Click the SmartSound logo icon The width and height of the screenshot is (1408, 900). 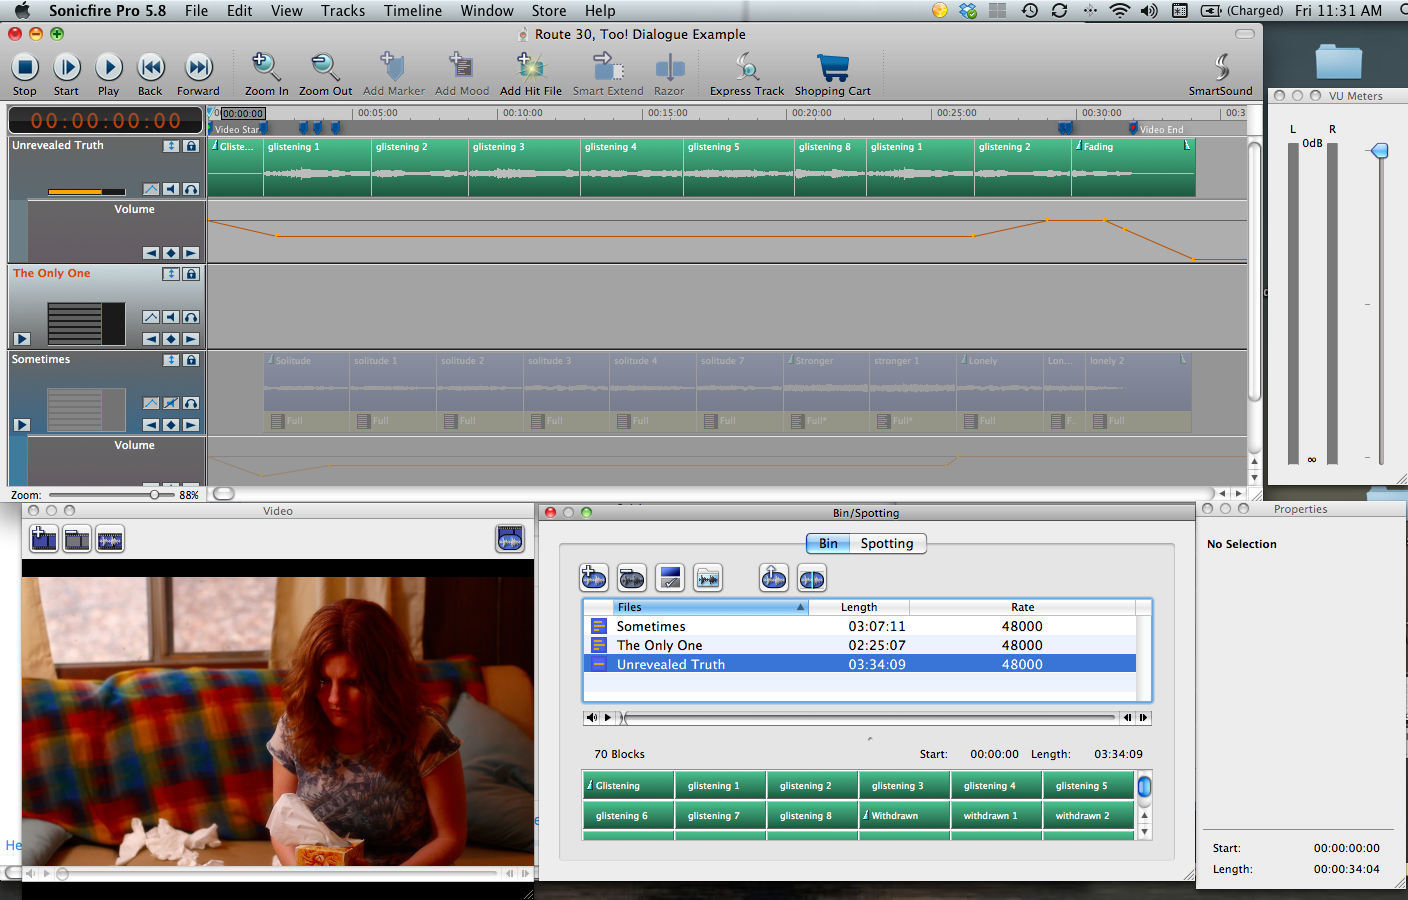point(1221,67)
